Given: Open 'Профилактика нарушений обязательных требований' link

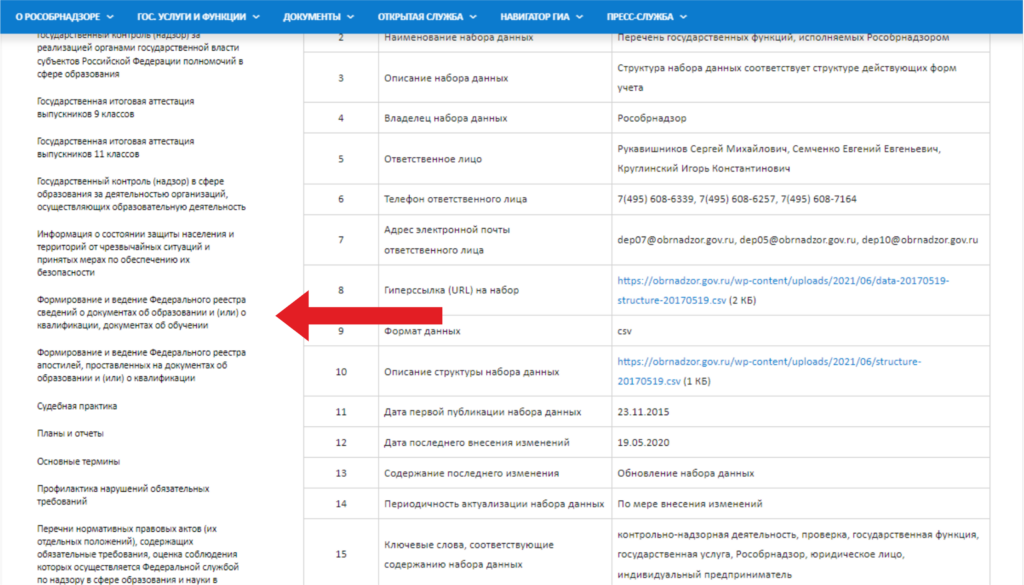Looking at the screenshot, I should [x=123, y=495].
